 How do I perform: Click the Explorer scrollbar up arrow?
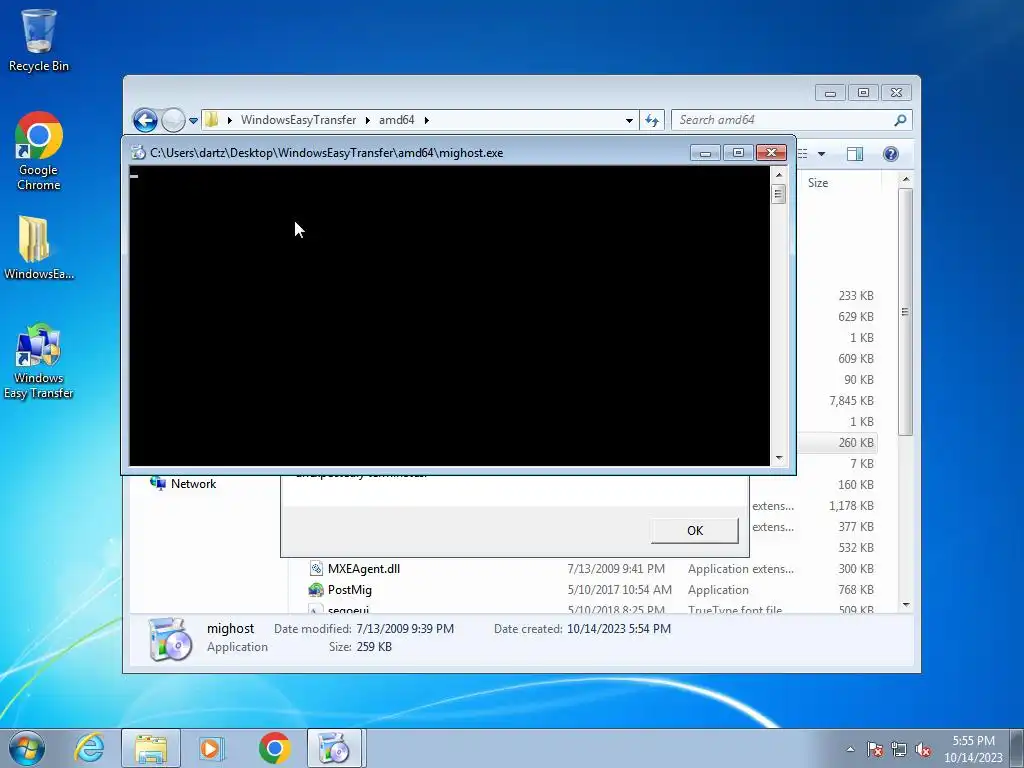point(906,180)
